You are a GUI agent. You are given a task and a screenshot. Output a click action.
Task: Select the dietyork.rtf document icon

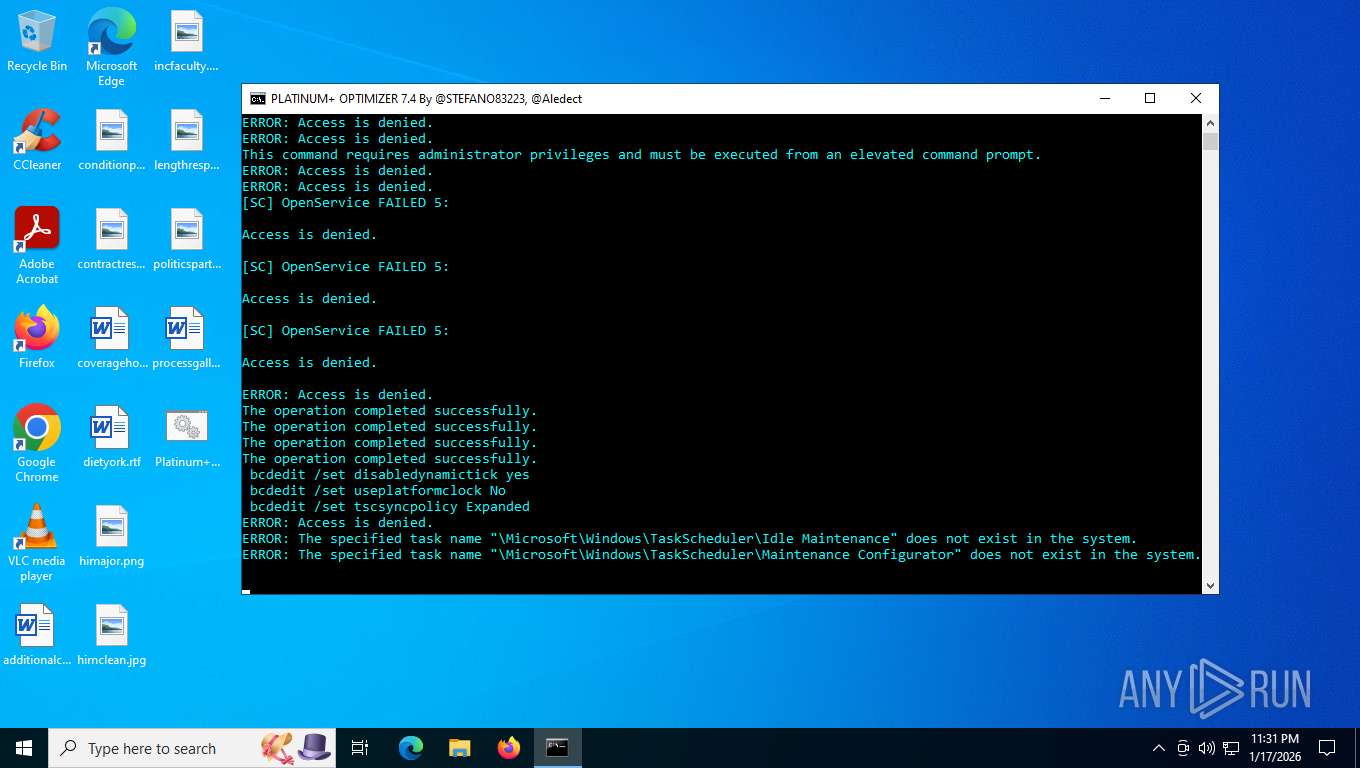[x=111, y=437]
